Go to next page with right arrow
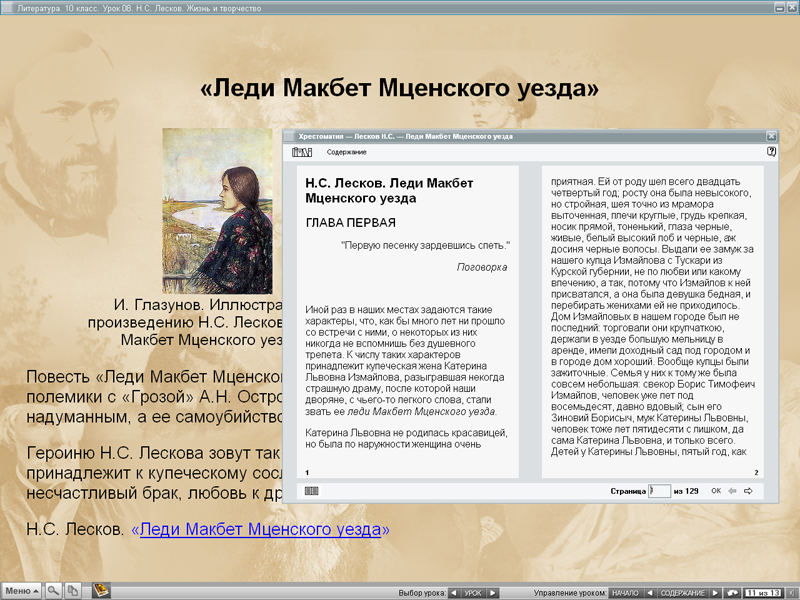 748,491
